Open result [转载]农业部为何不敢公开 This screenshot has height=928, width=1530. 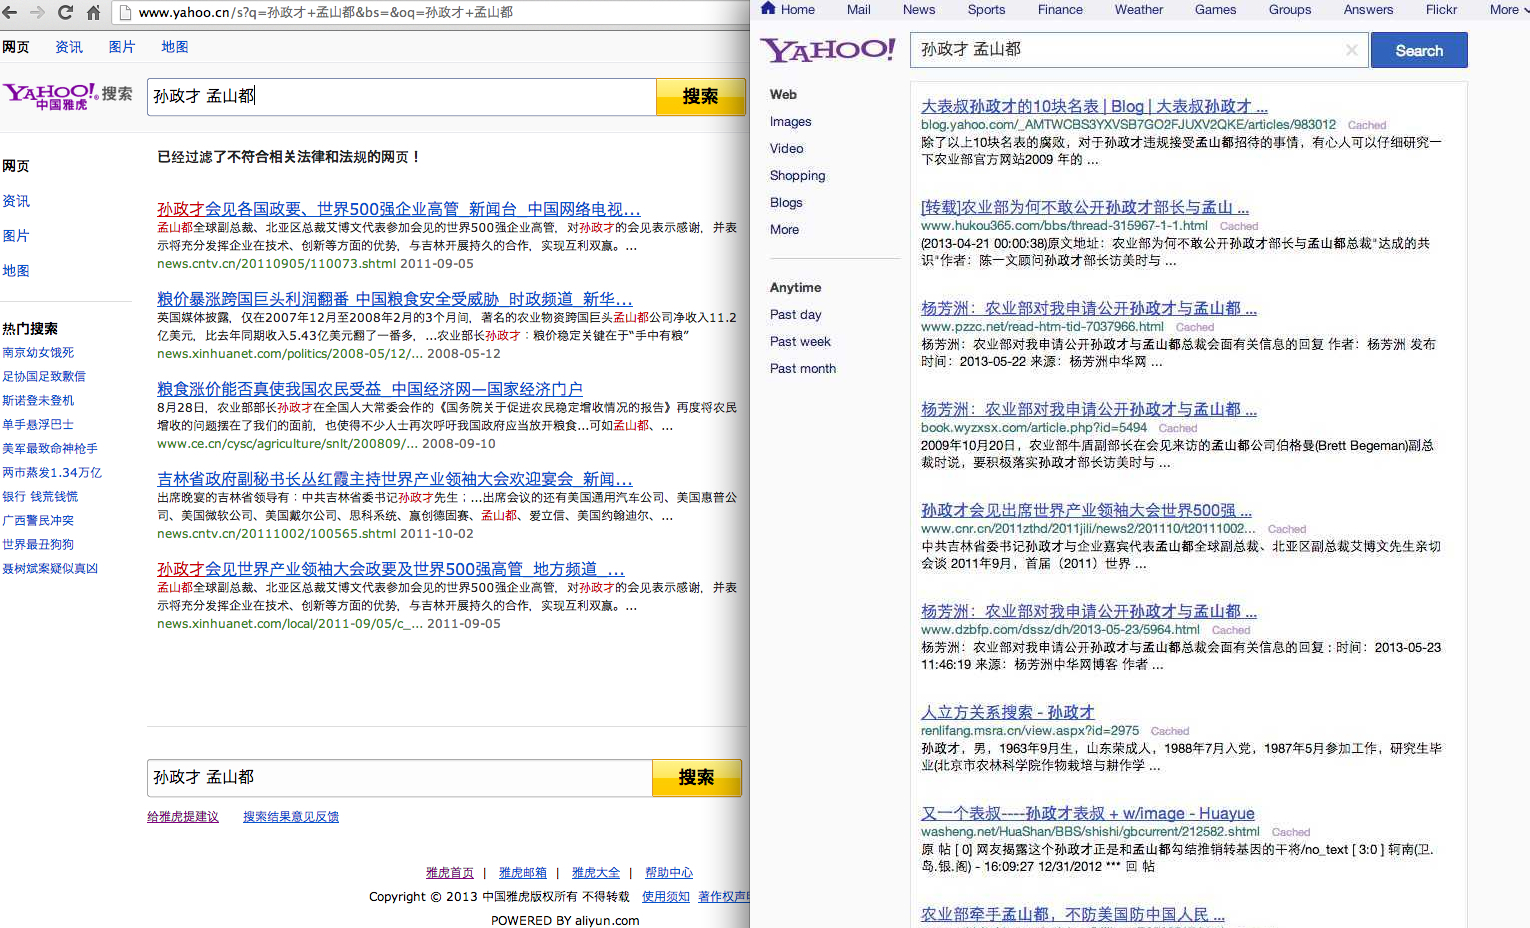pyautogui.click(x=1085, y=207)
